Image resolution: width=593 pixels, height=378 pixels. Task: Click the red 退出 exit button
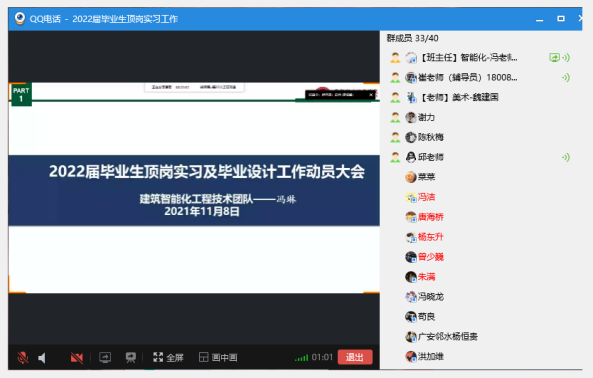pyautogui.click(x=355, y=357)
